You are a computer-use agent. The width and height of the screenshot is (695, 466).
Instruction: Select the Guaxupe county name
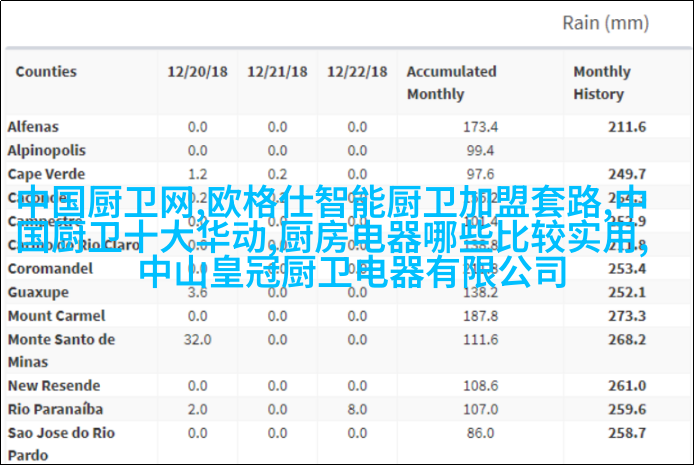[x=38, y=293]
